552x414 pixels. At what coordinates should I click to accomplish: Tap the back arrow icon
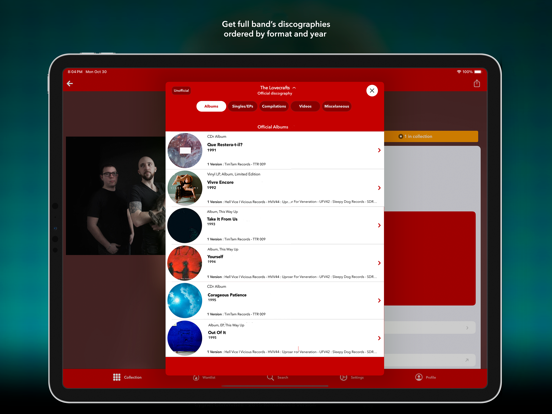click(x=70, y=83)
